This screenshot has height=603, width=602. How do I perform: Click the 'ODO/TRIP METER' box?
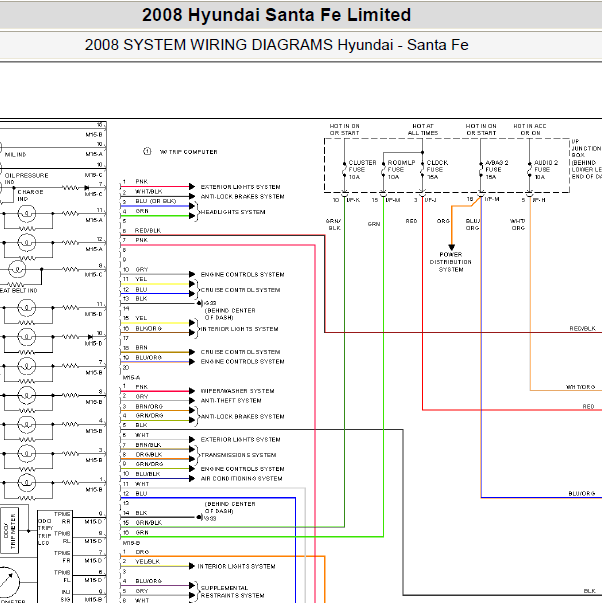(9, 530)
